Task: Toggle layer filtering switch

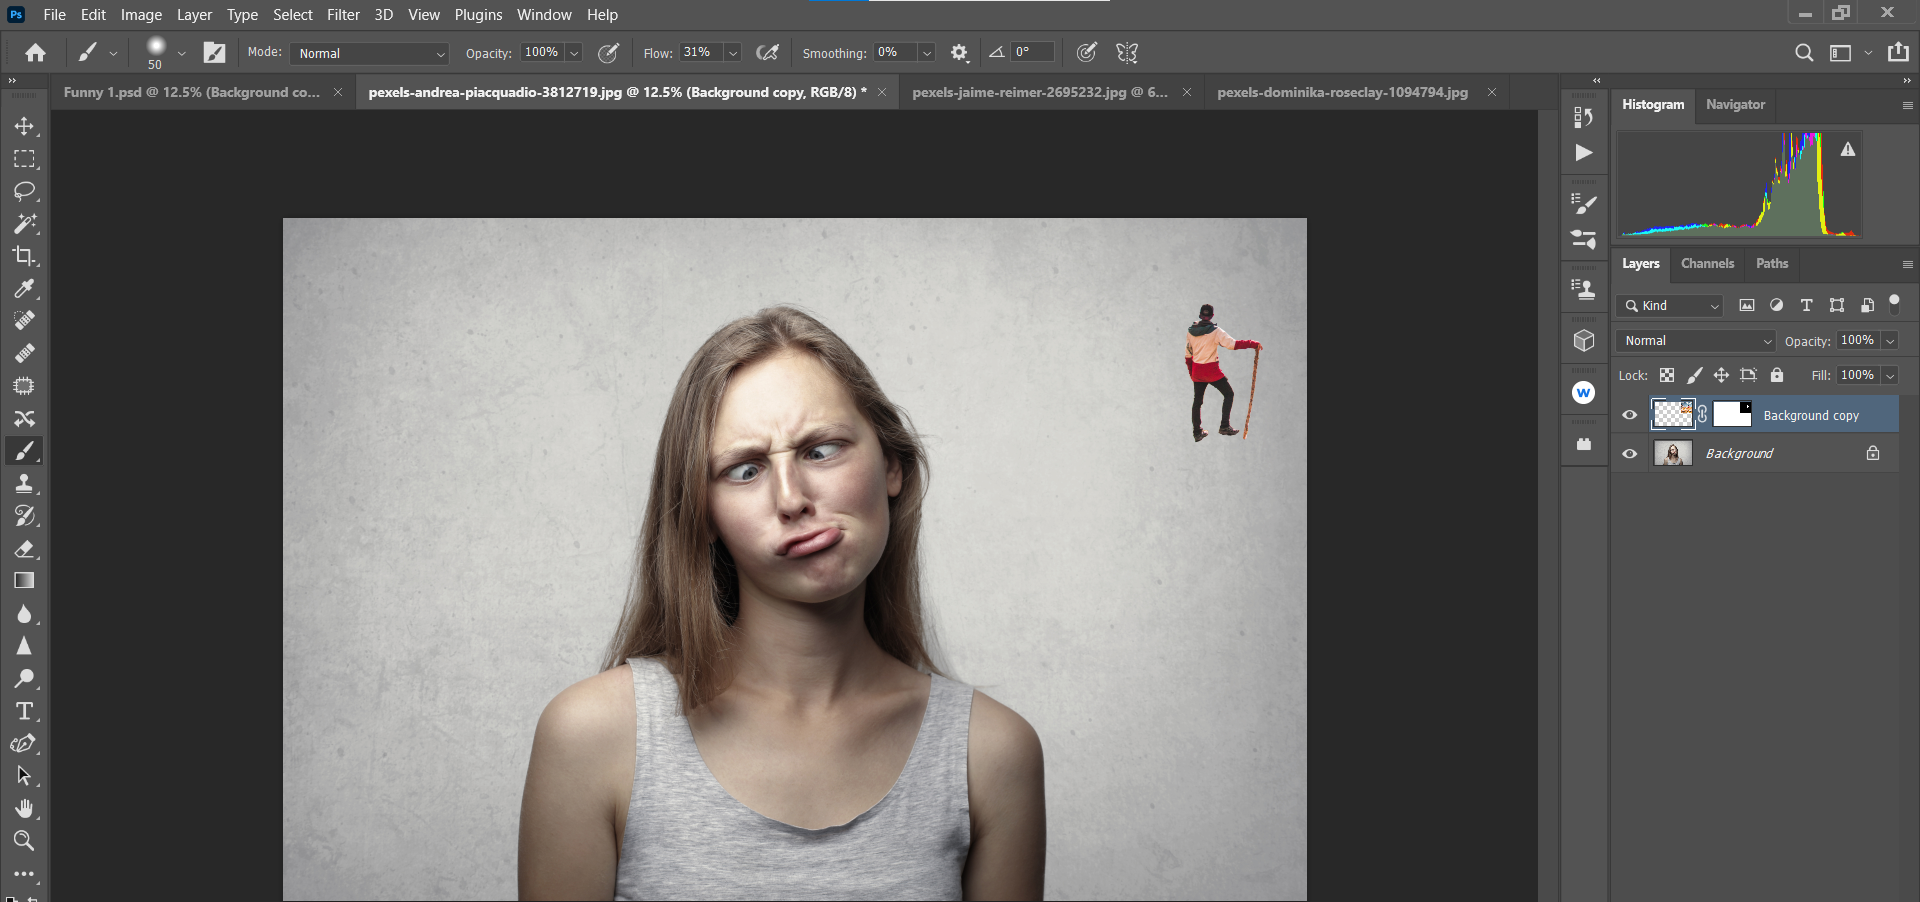Action: coord(1894,304)
